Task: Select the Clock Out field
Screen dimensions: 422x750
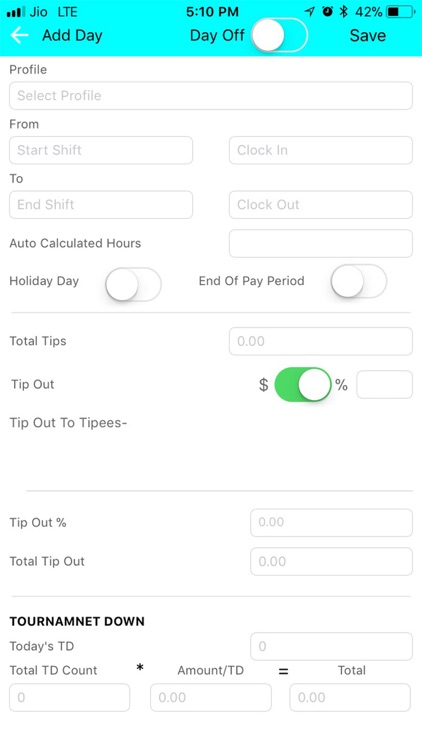Action: pos(321,205)
